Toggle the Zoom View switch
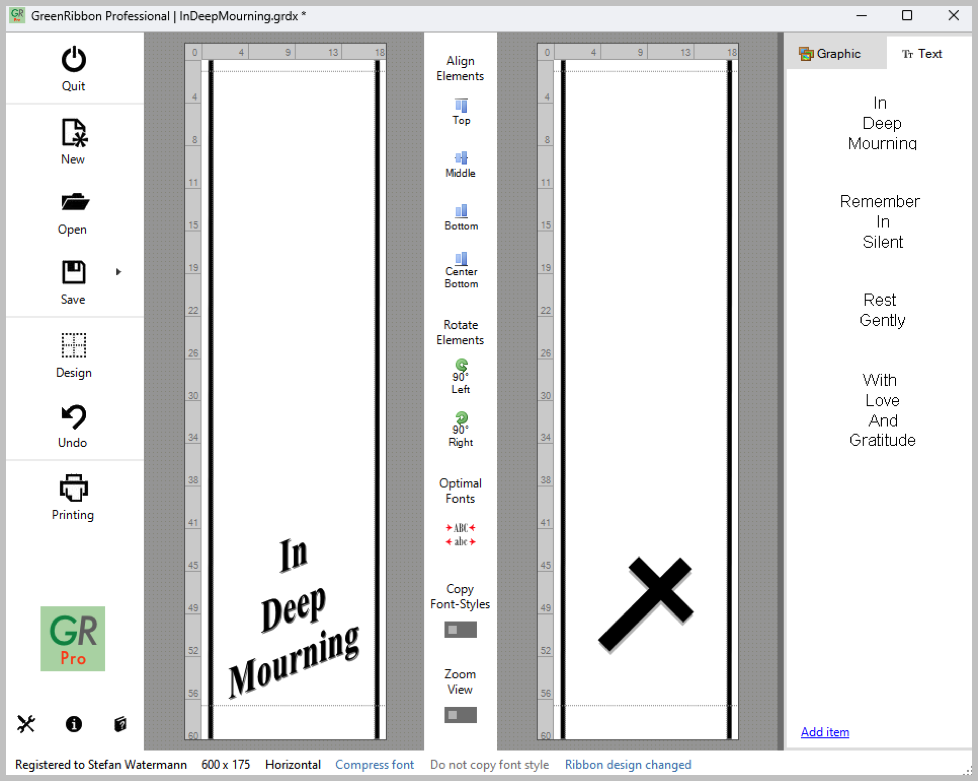 461,715
